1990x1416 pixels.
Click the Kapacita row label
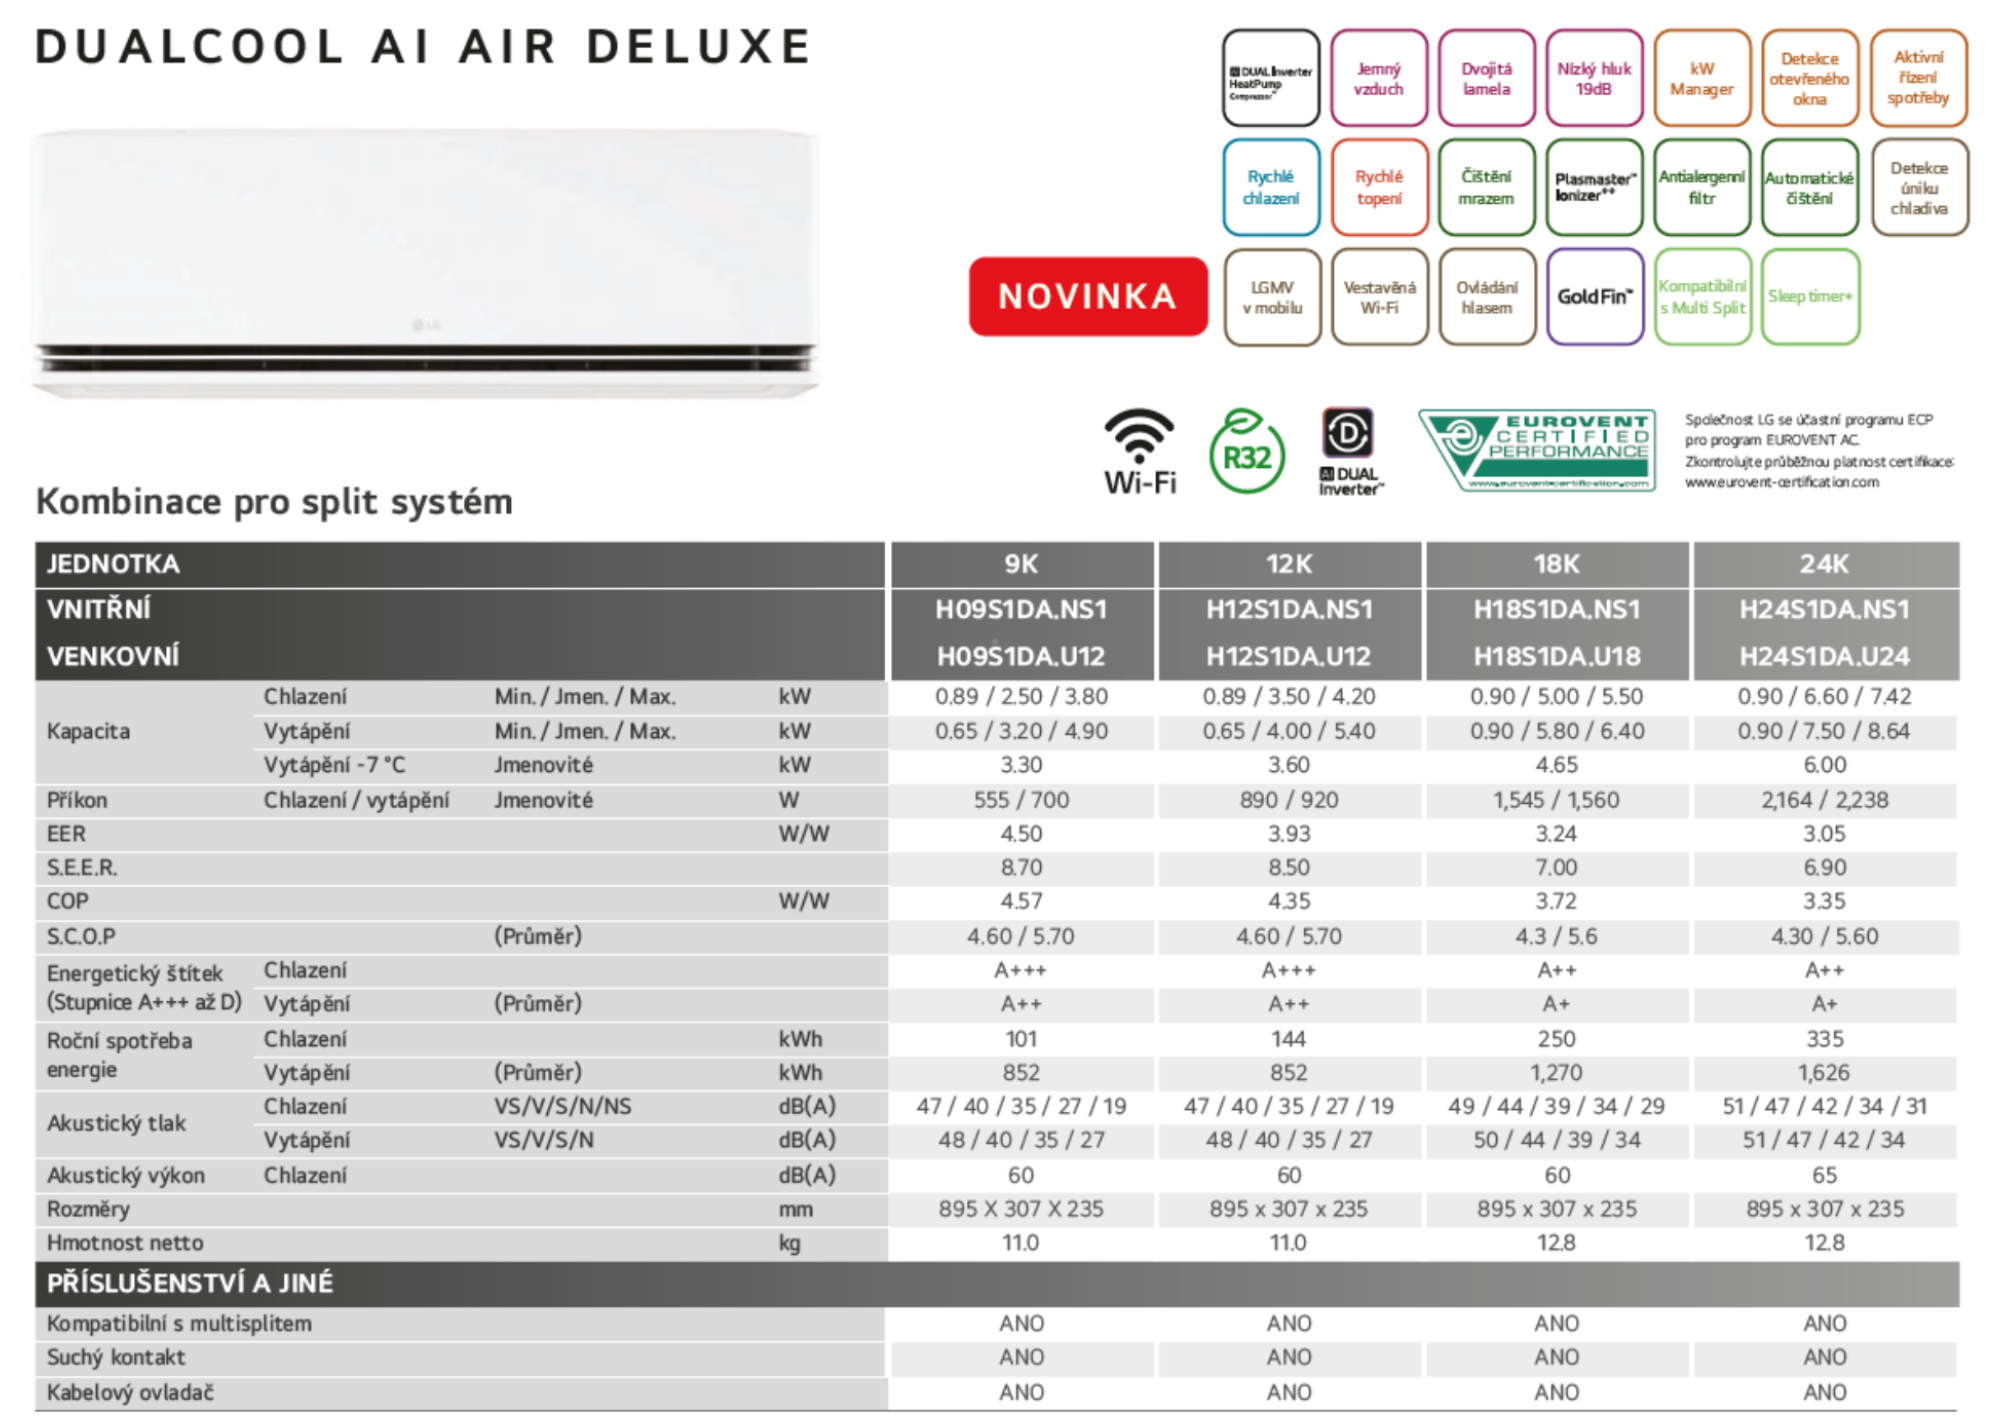88,732
